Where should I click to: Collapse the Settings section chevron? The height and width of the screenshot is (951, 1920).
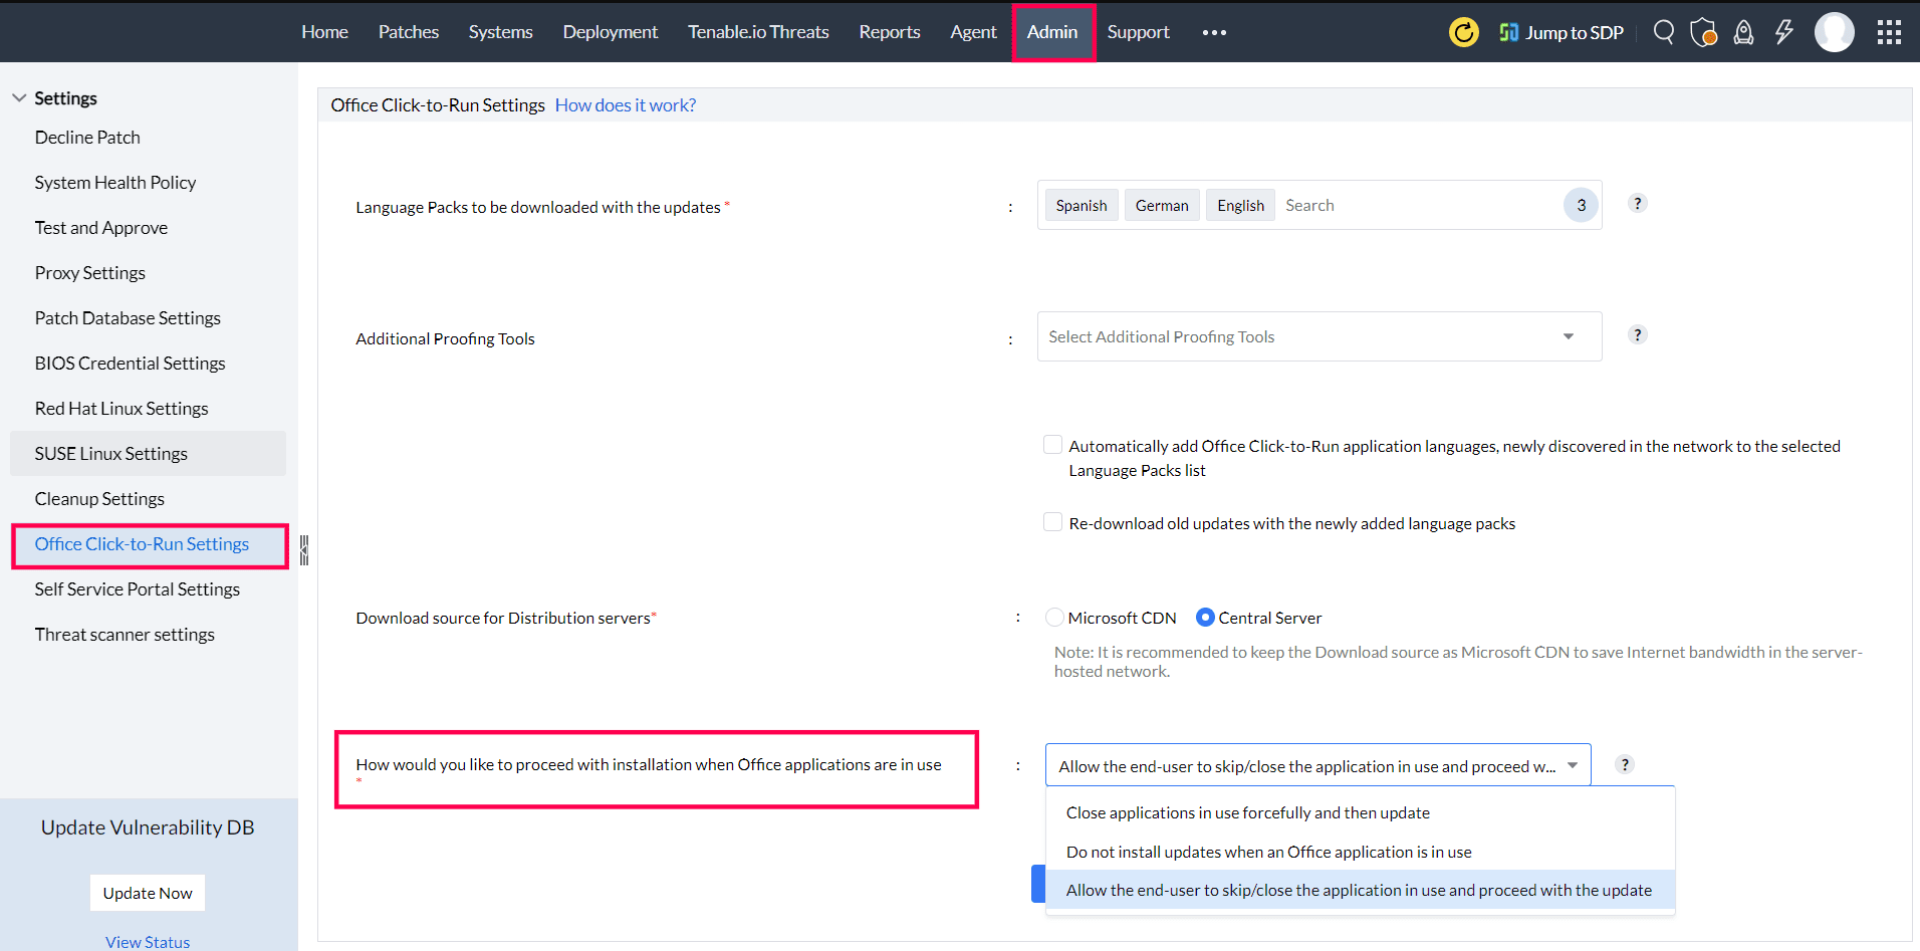[19, 98]
